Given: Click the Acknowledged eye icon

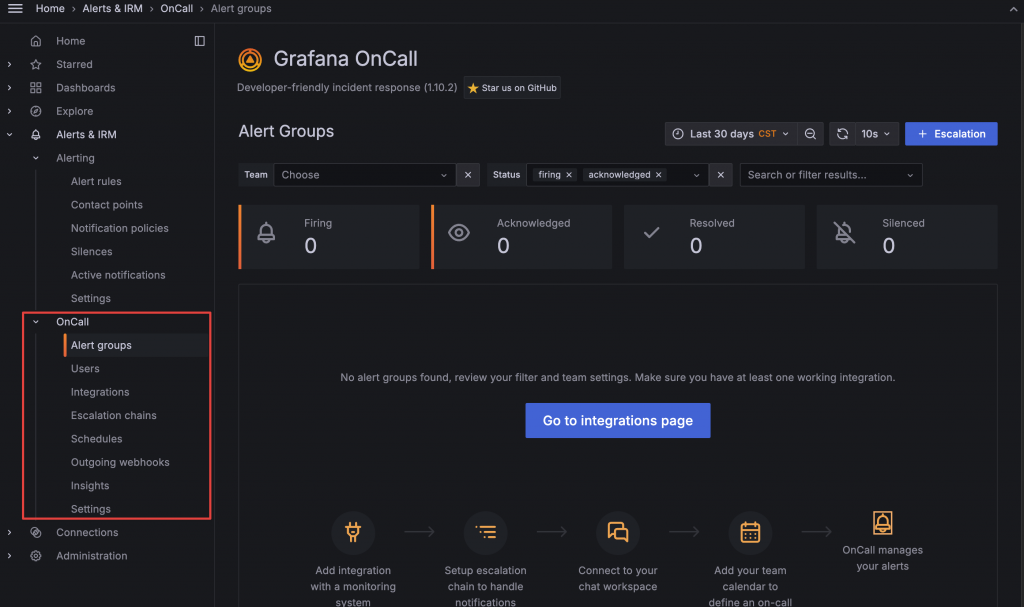Looking at the screenshot, I should click(458, 233).
